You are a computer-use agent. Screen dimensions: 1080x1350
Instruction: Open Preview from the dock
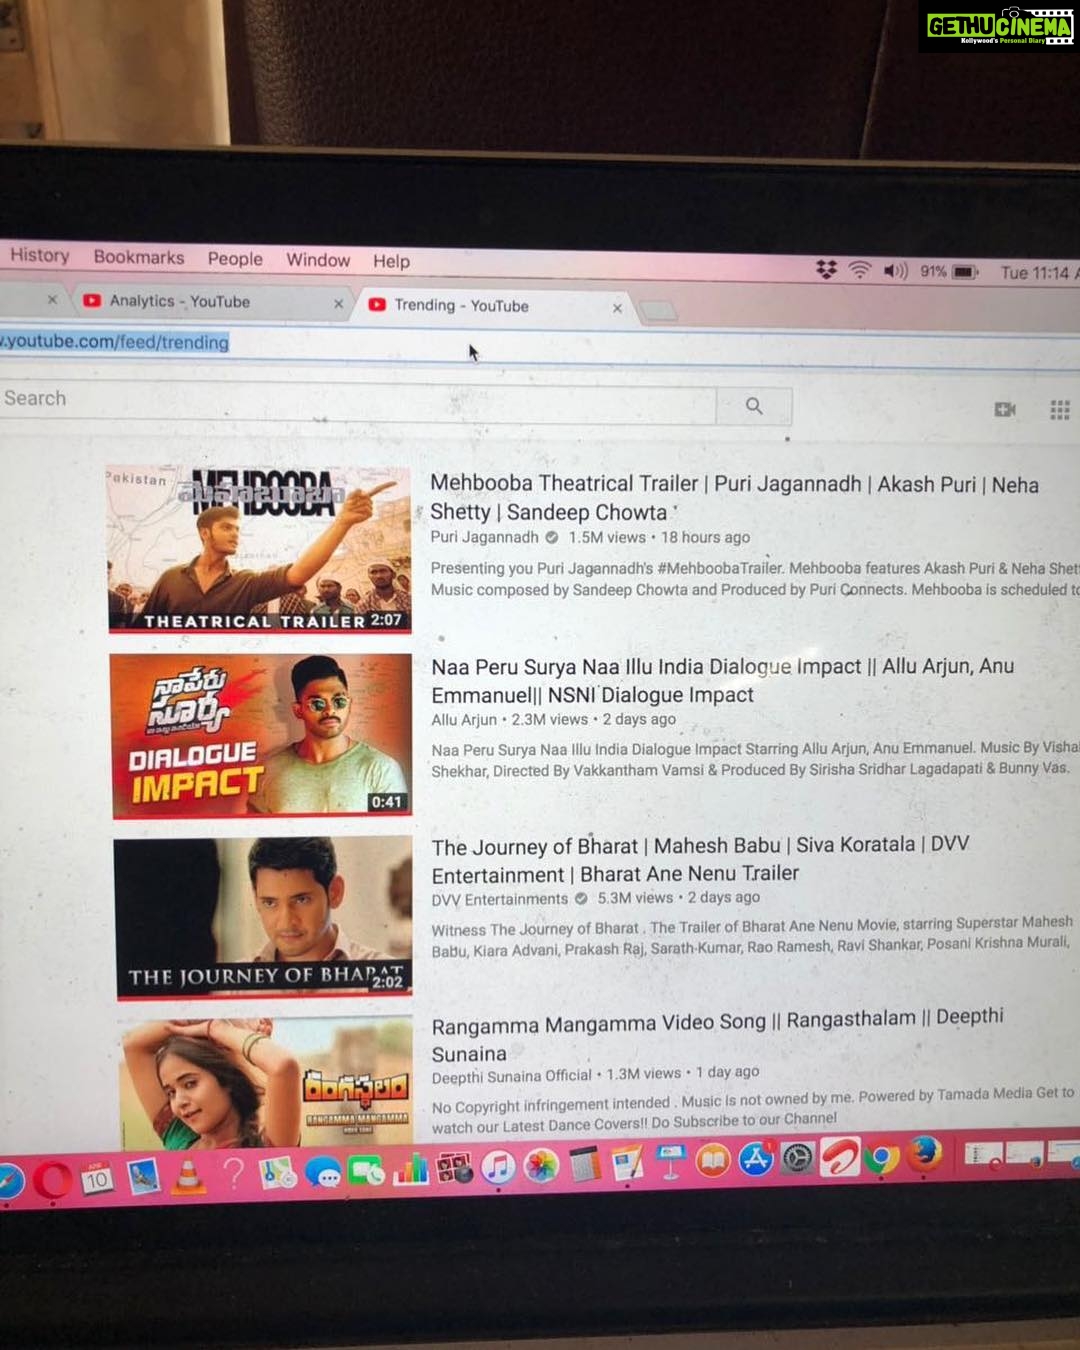[x=143, y=1176]
